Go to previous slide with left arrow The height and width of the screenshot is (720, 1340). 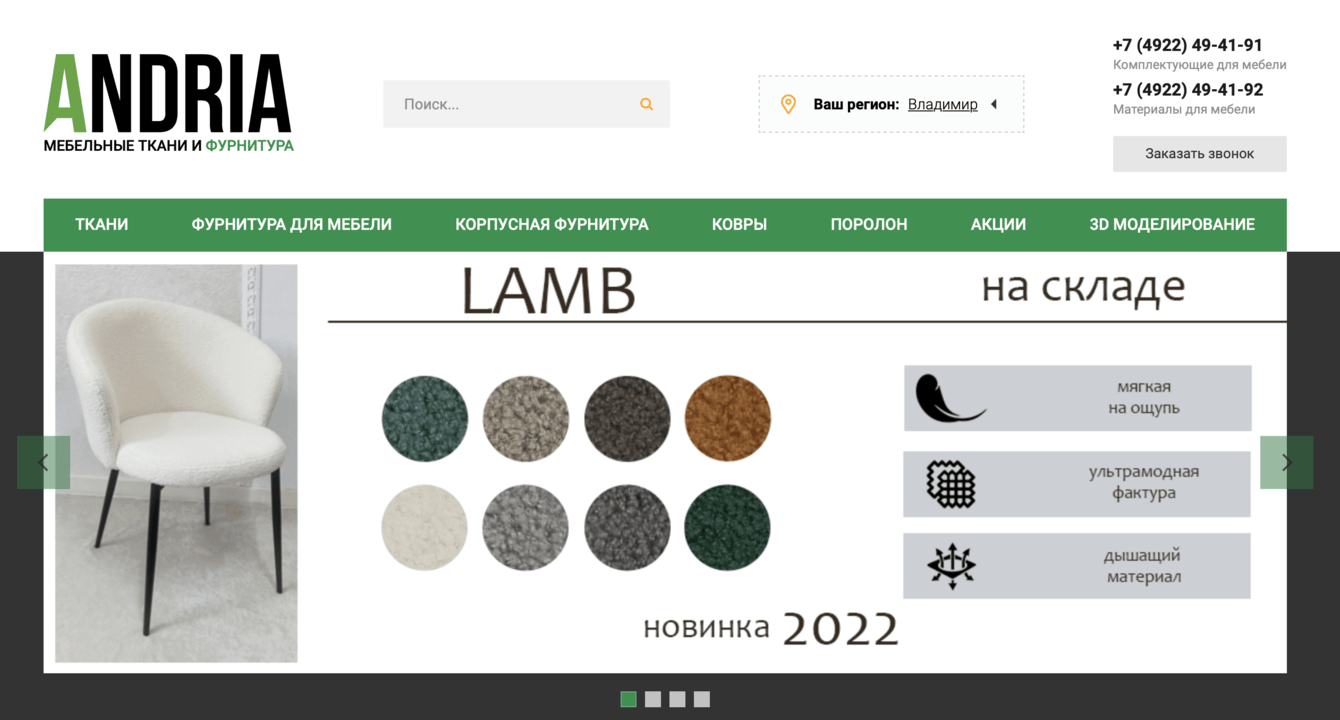43,462
